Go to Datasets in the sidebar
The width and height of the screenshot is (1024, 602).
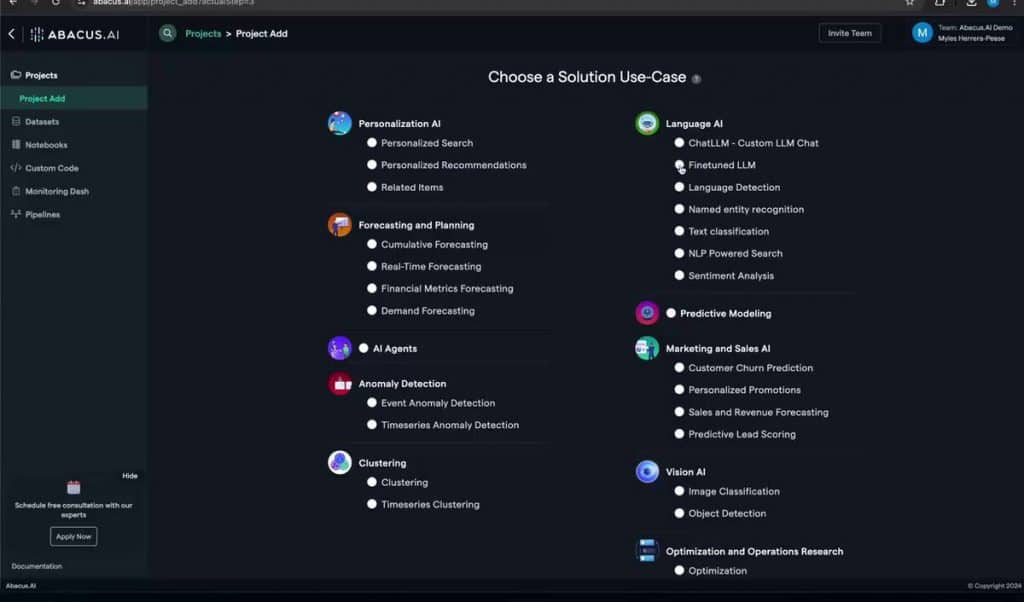pos(42,122)
